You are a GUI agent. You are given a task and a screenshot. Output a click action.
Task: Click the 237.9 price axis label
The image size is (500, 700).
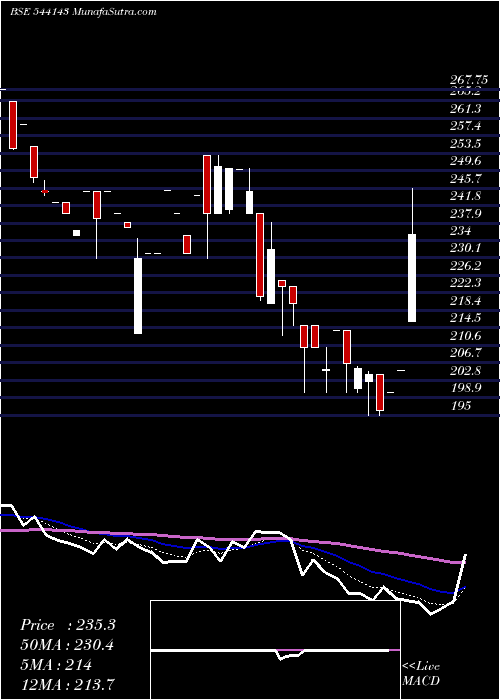pyautogui.click(x=466, y=213)
